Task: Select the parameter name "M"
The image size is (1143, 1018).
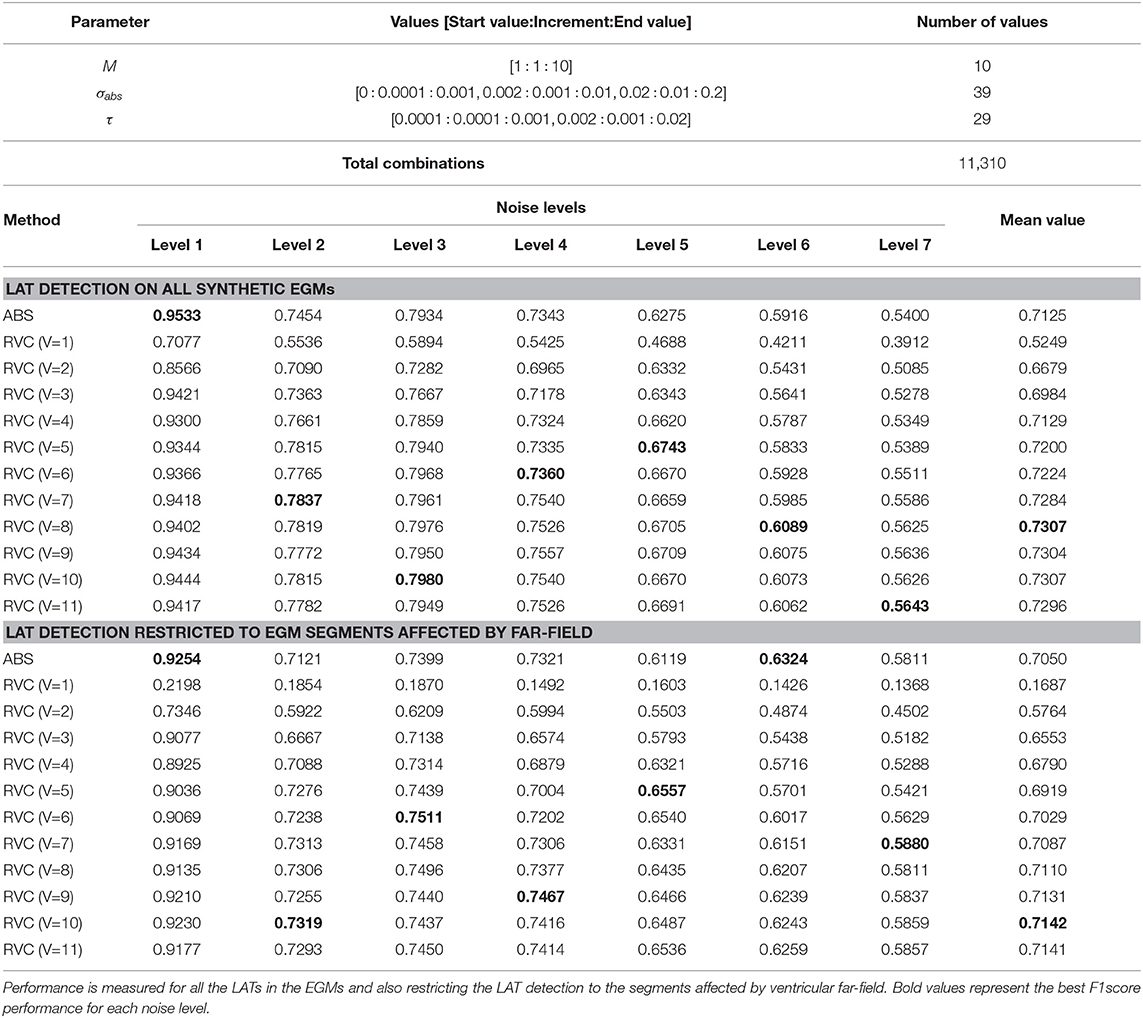Action: coord(109,66)
